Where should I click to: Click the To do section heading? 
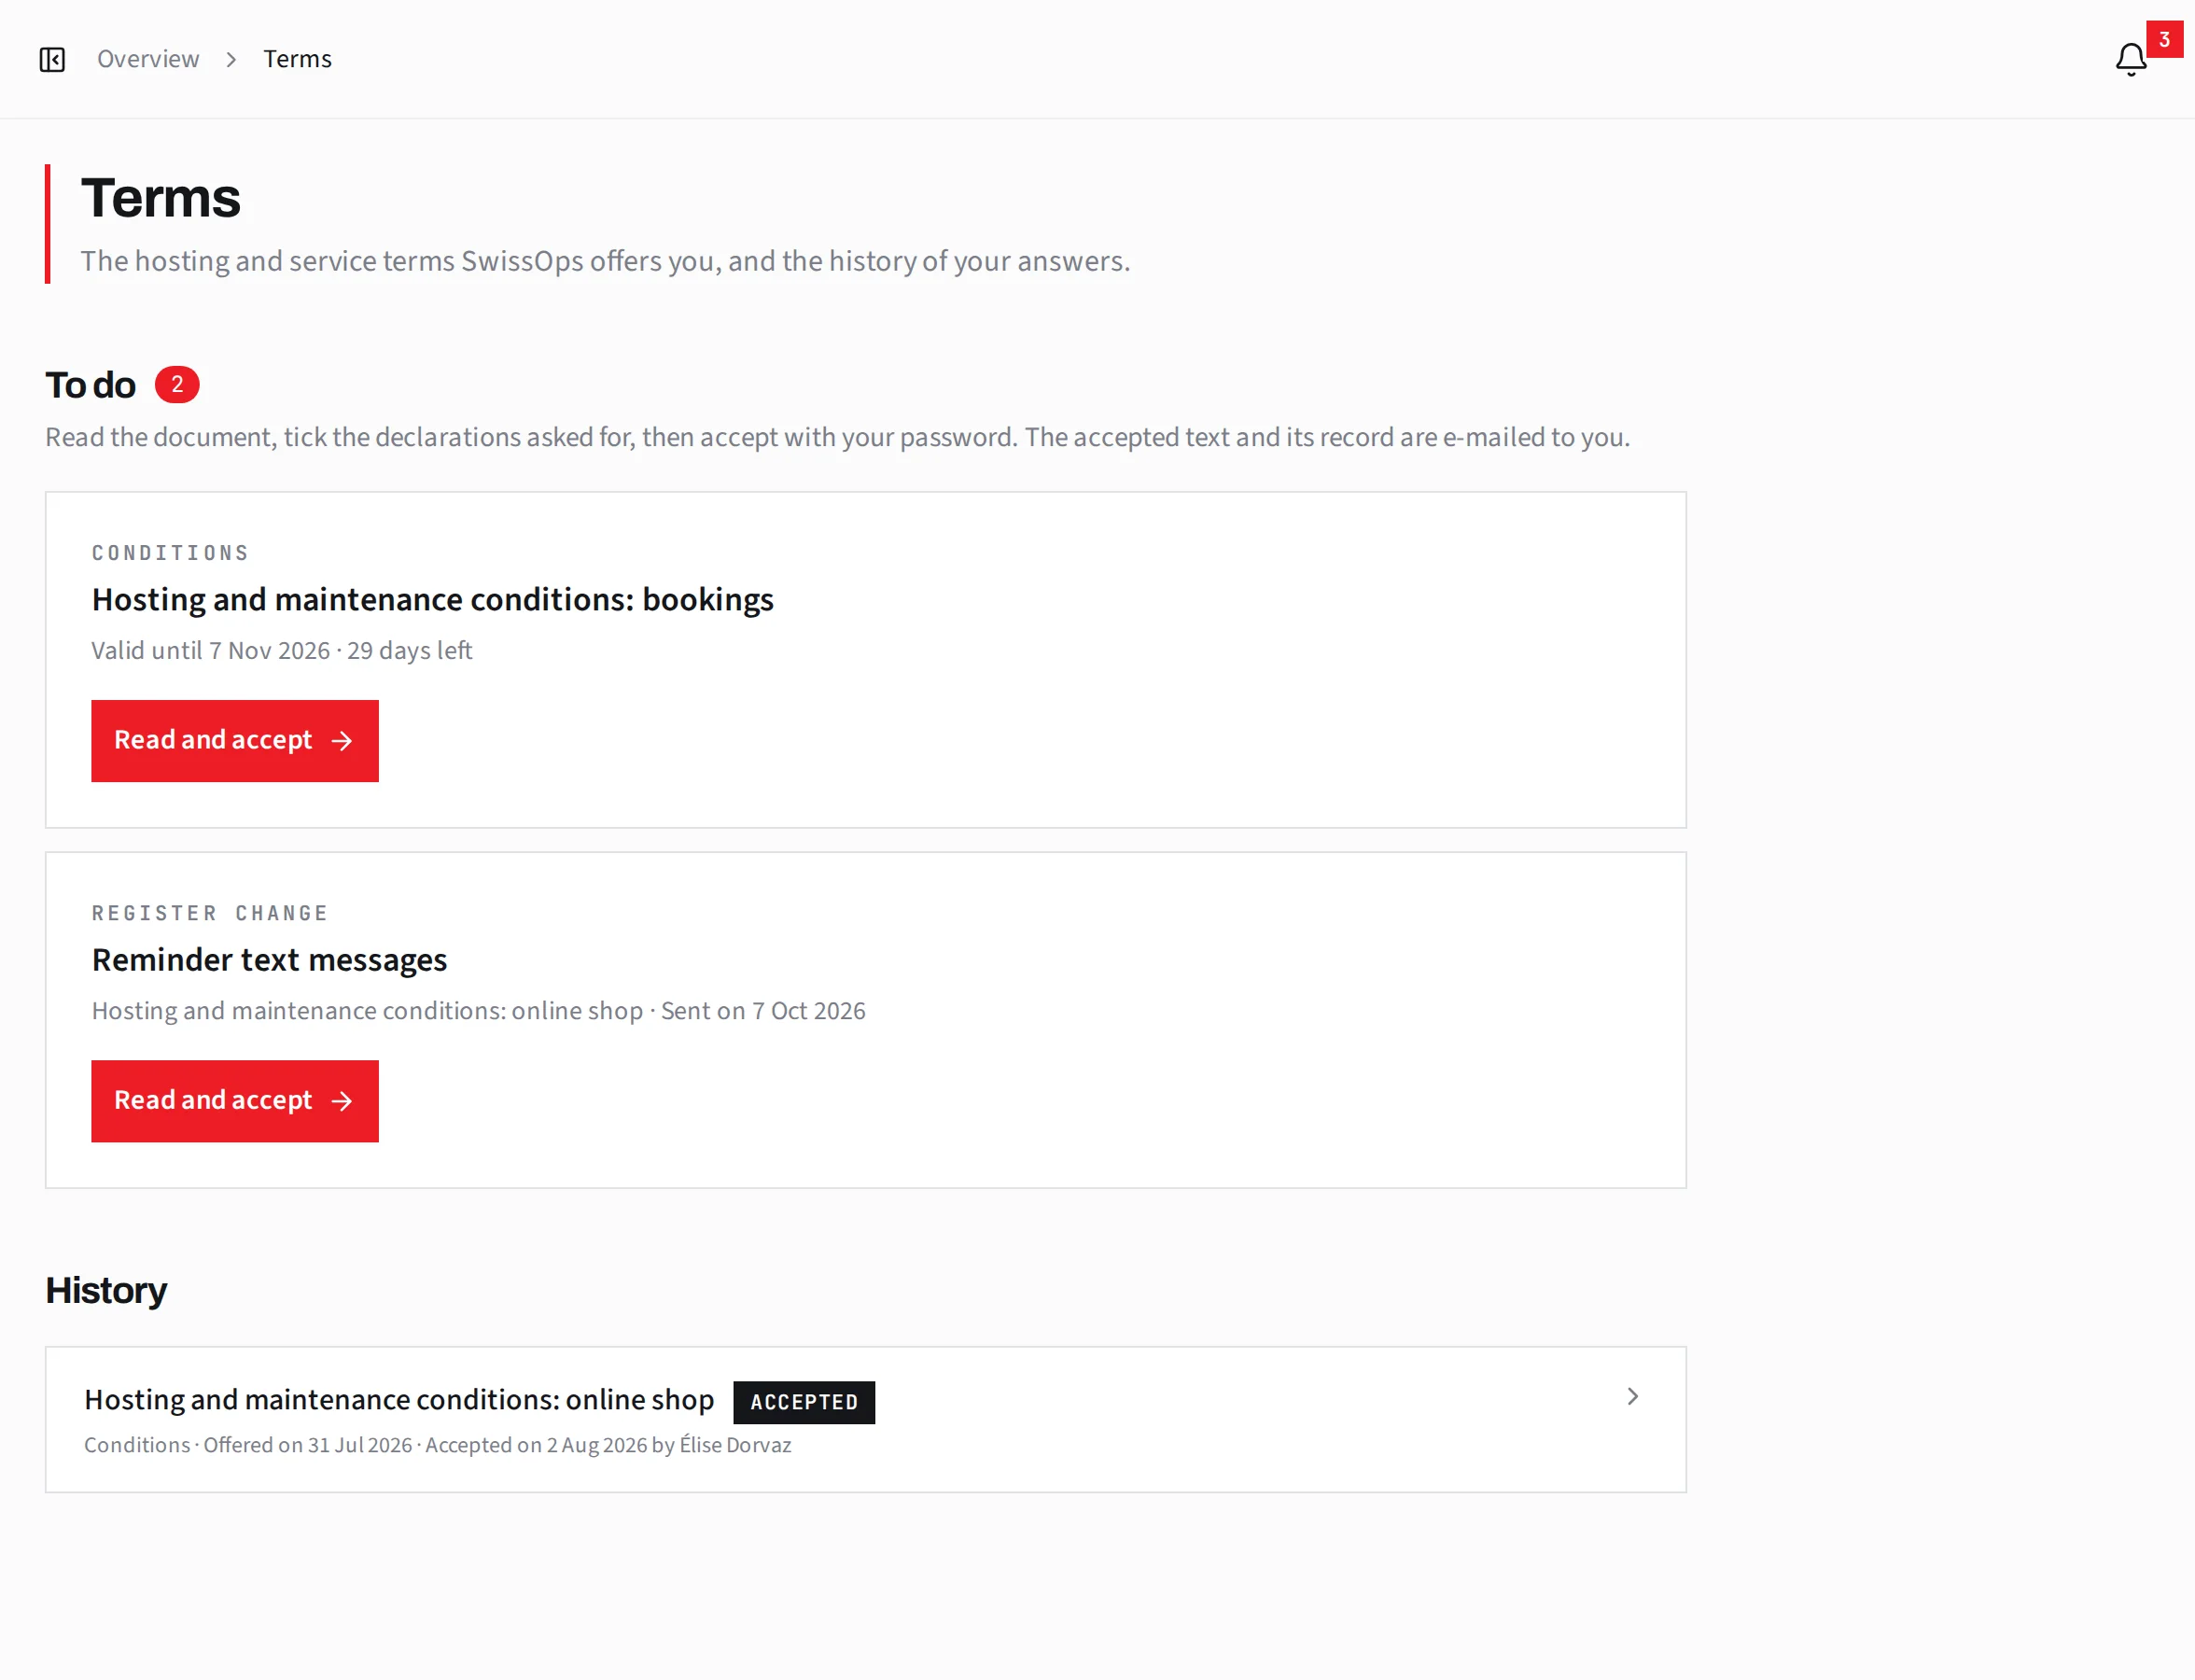(x=90, y=385)
